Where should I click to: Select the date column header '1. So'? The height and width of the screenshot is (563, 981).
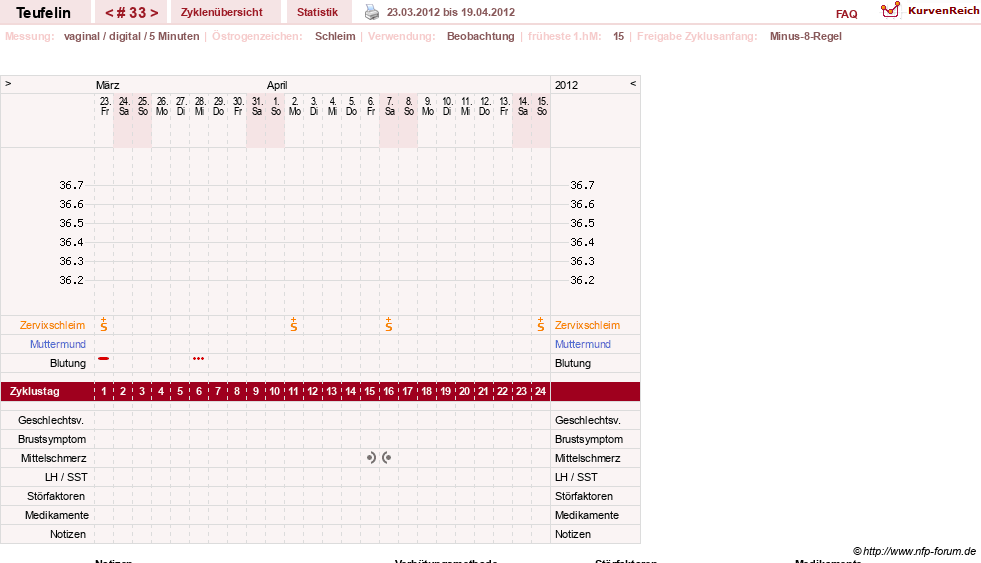click(x=276, y=106)
